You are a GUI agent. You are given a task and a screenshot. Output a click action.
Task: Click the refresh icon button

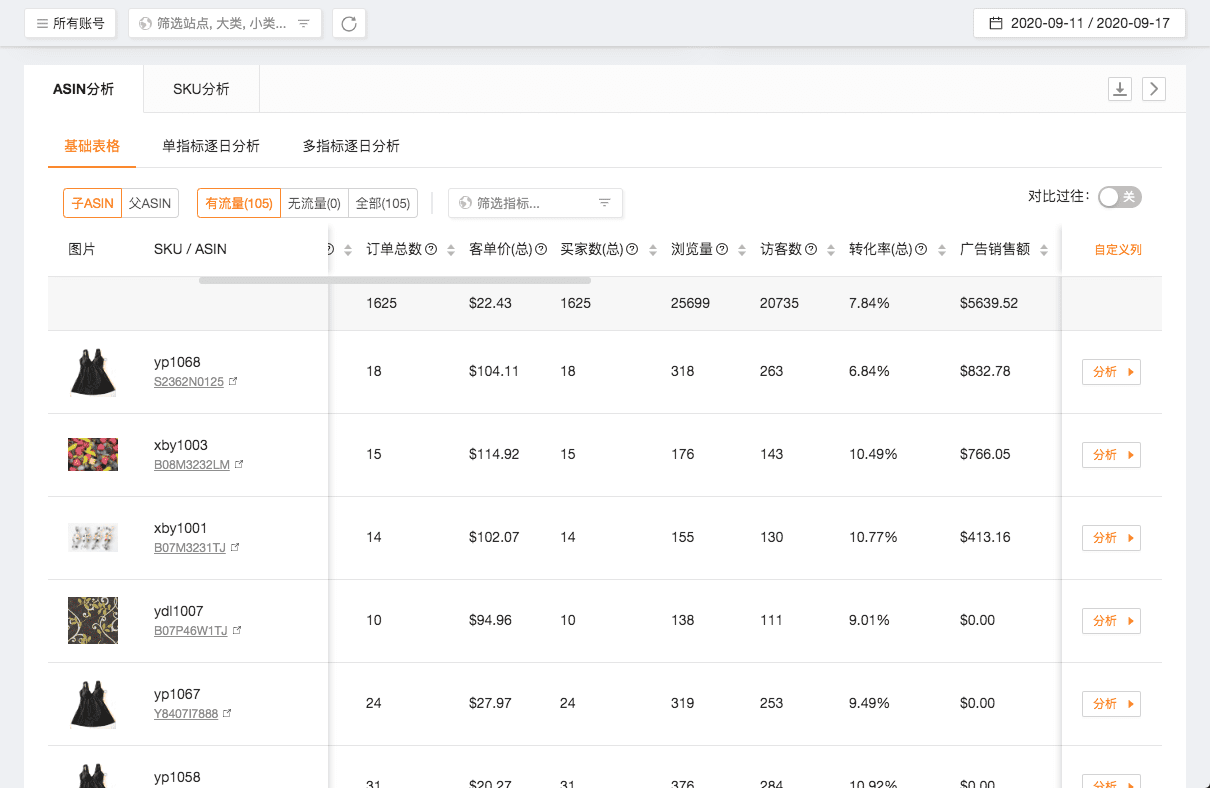pyautogui.click(x=349, y=24)
